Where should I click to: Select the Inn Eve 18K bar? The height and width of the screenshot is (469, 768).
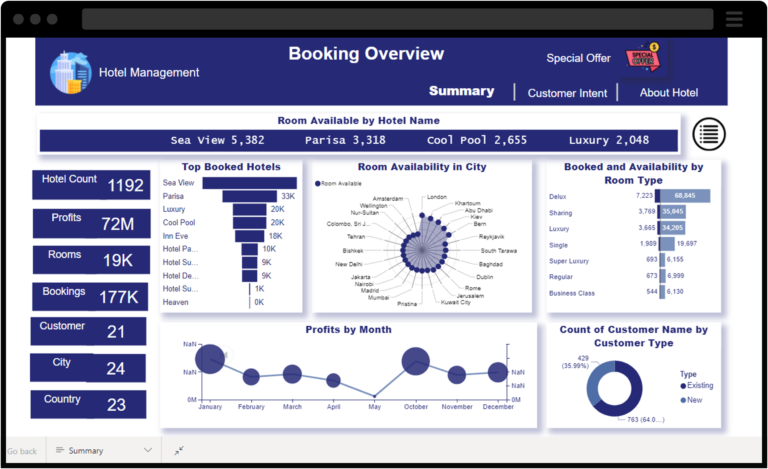(250, 236)
